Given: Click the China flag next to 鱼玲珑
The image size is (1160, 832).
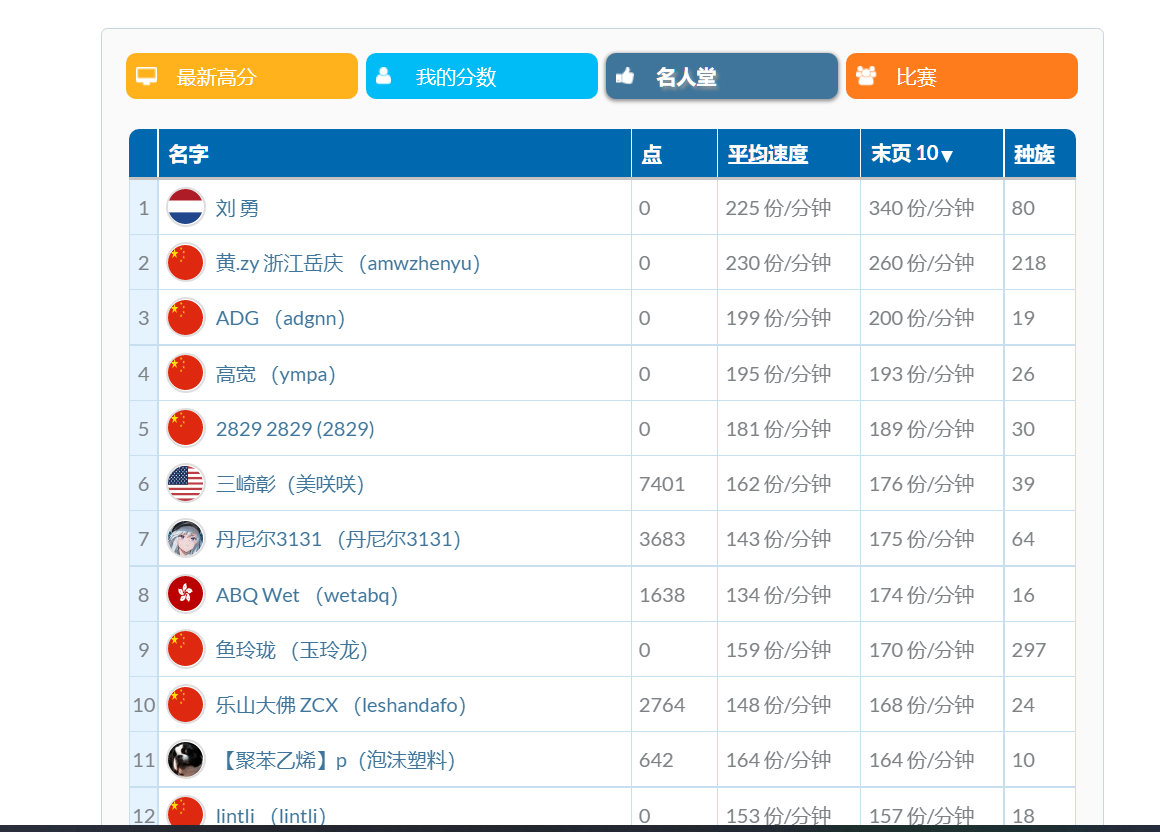Looking at the screenshot, I should point(185,649).
